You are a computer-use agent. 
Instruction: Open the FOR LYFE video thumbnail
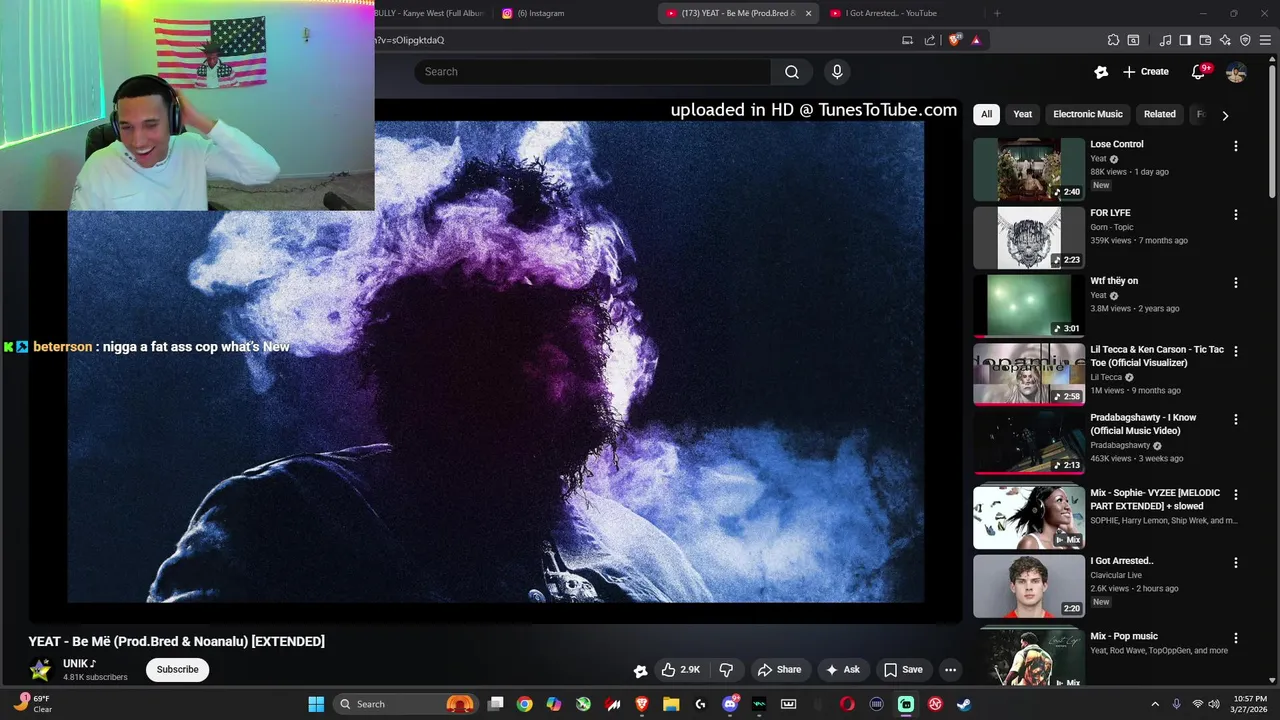[x=1029, y=238]
